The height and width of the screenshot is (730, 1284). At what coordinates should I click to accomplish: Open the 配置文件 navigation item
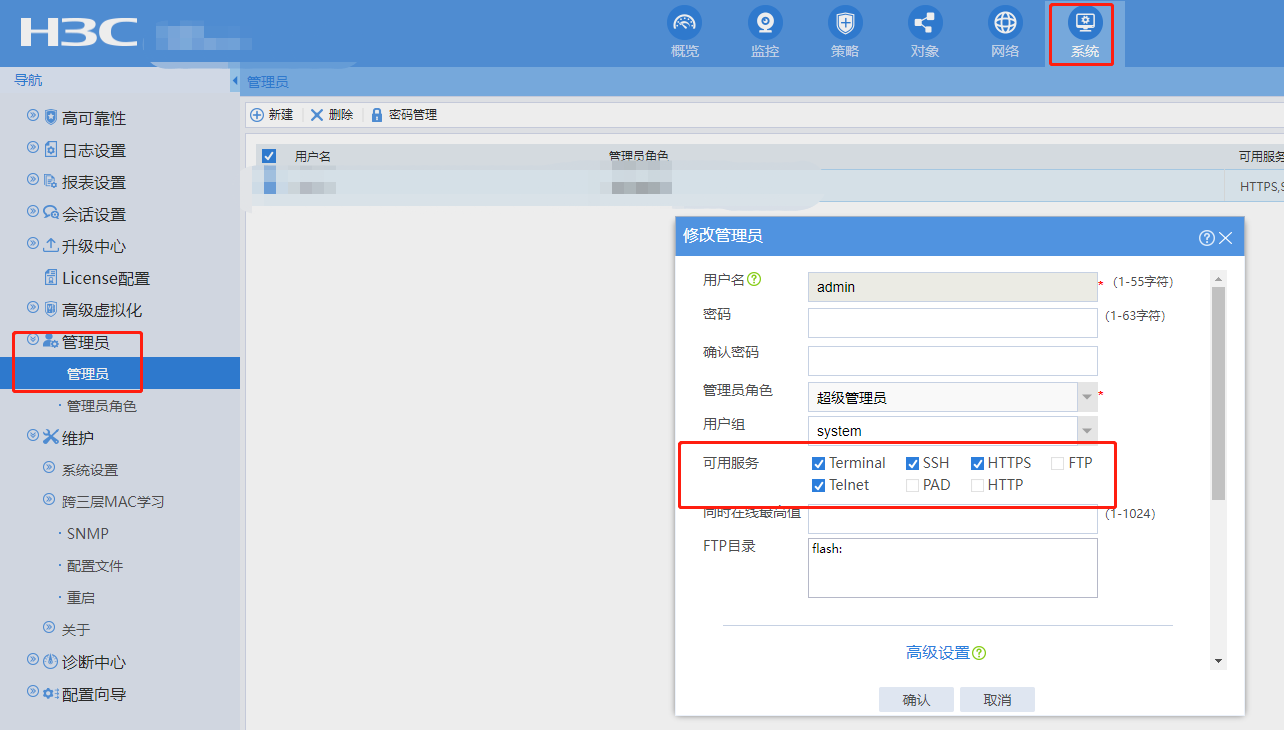95,566
